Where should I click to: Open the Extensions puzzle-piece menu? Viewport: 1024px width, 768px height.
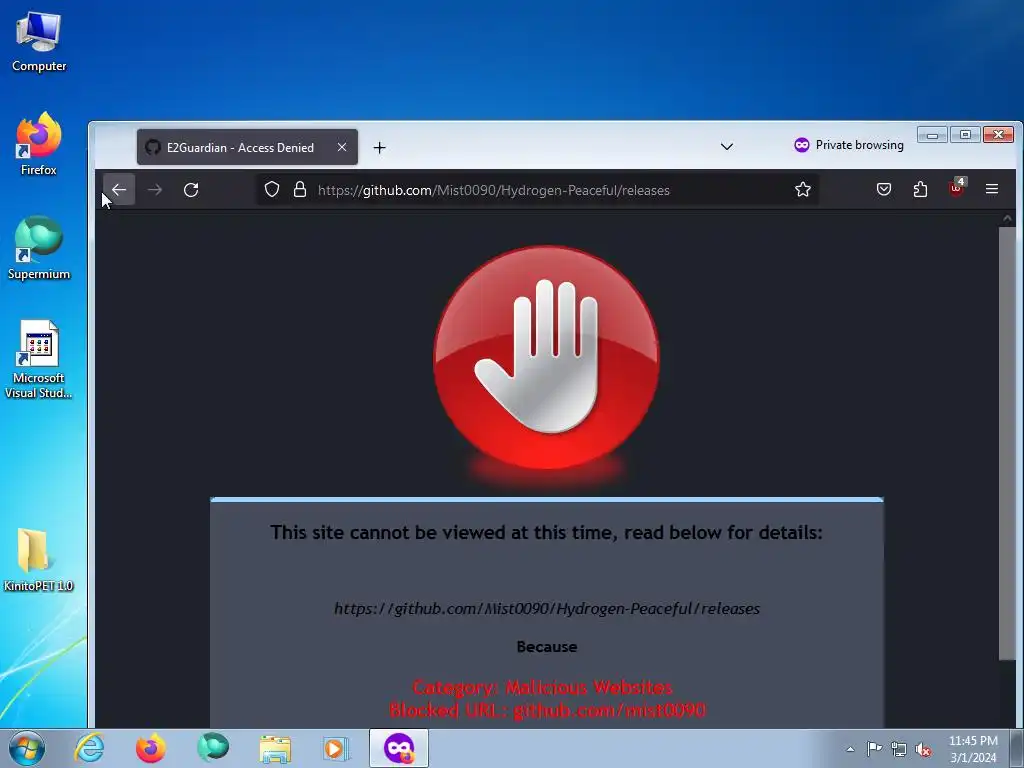click(920, 190)
